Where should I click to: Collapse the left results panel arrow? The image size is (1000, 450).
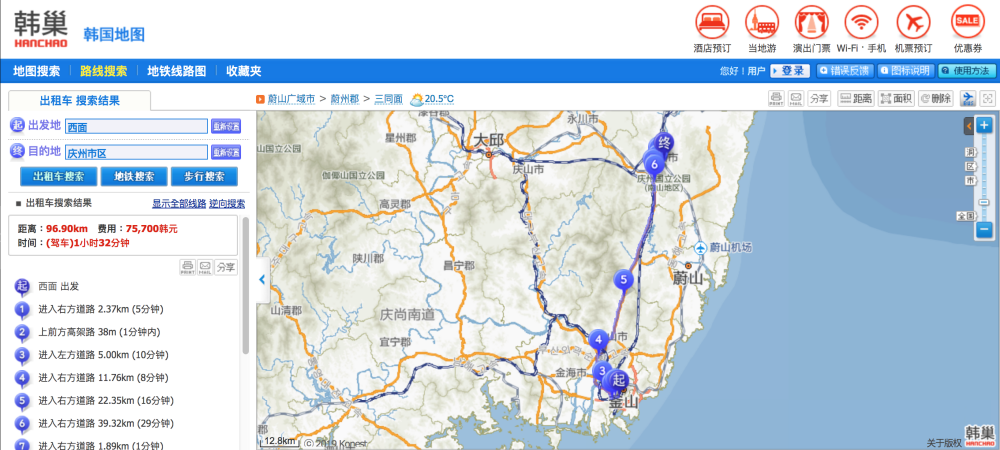(262, 280)
